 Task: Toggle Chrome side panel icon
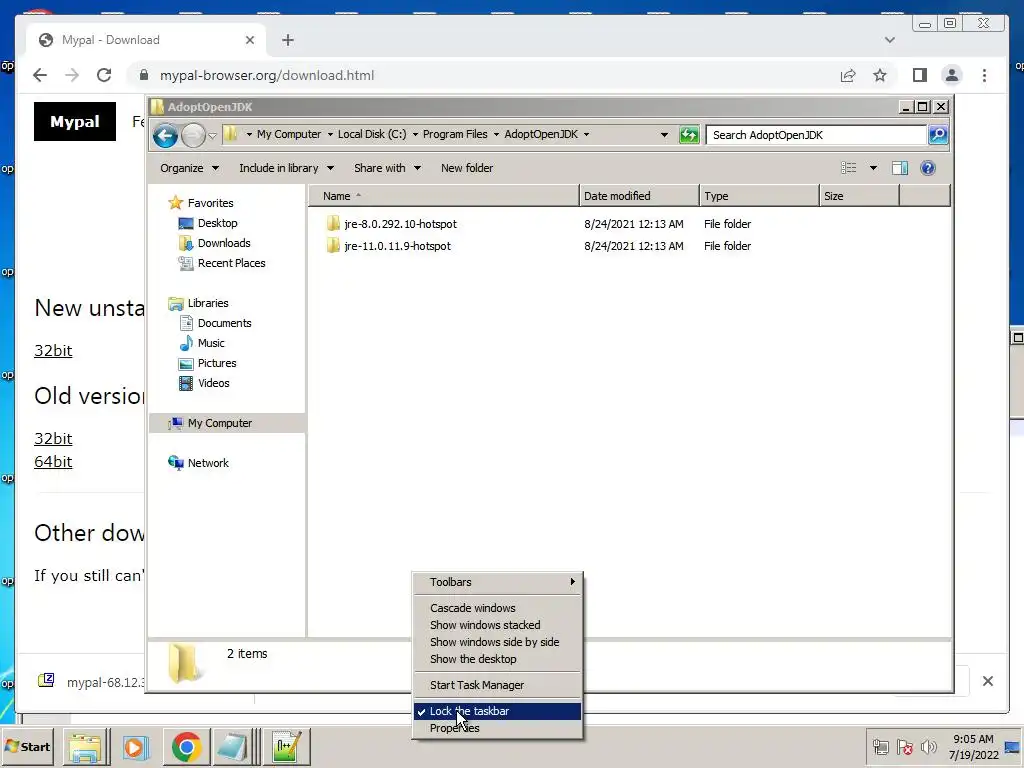point(920,75)
